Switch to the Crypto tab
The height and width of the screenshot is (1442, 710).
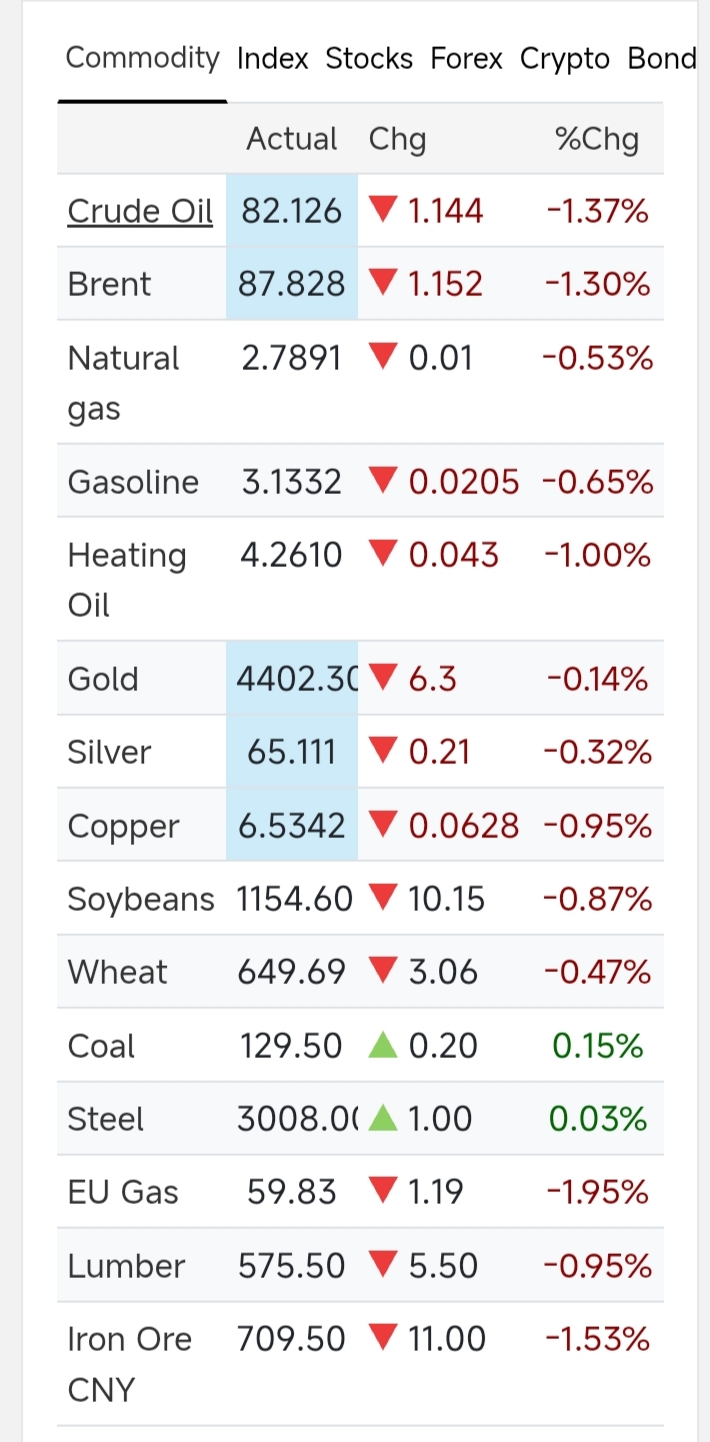(565, 59)
